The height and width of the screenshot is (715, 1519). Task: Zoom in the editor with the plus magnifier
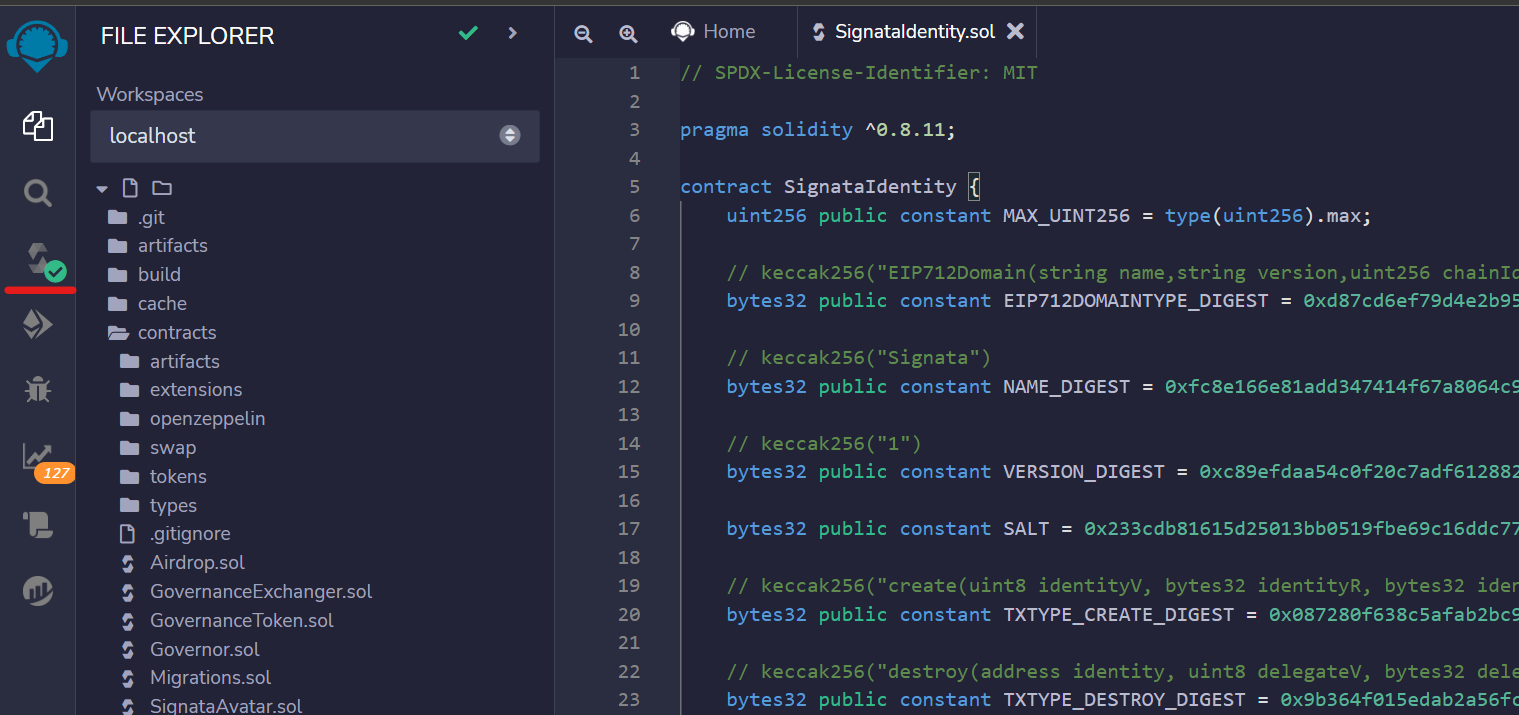click(628, 33)
